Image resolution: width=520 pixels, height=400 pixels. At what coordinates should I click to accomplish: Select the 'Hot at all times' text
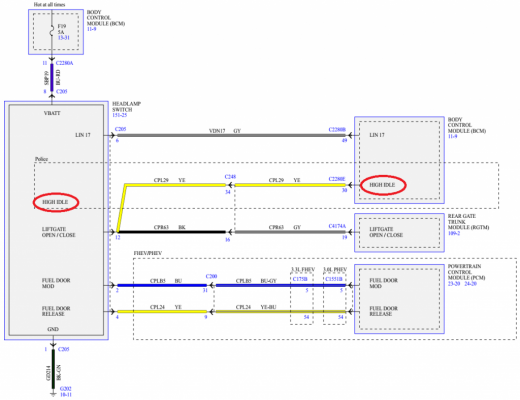coord(49,5)
